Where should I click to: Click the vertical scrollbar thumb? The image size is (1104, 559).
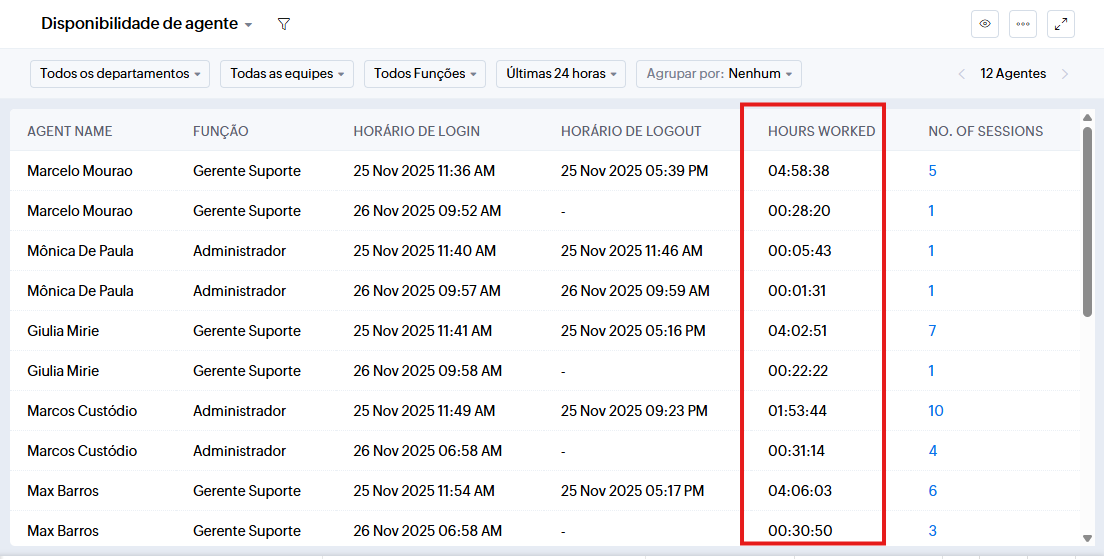point(1087,220)
